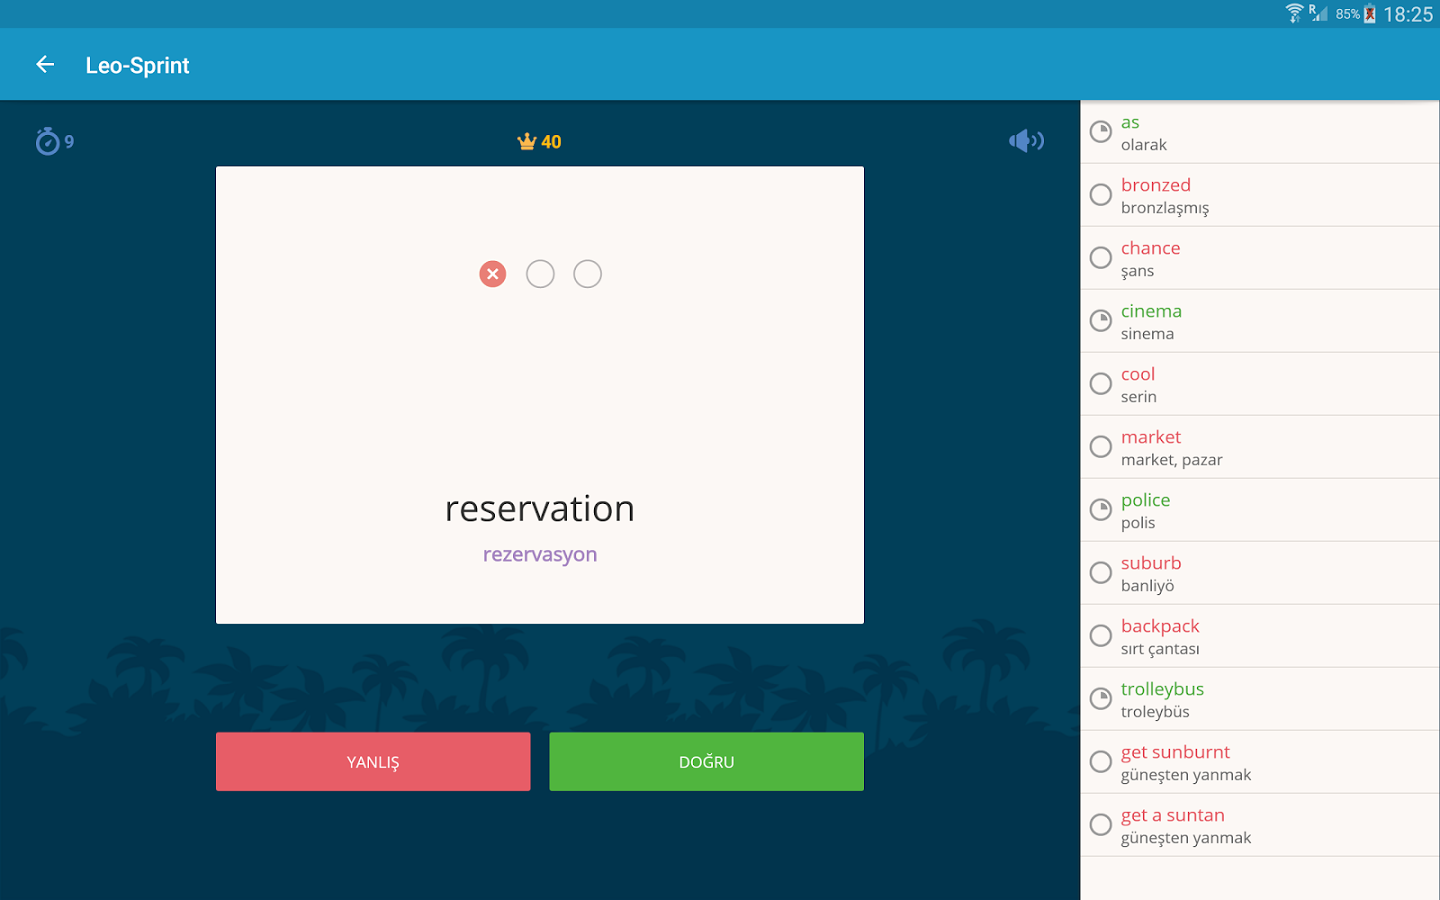Viewport: 1440px width, 900px height.
Task: Click progress circle next to 'get a suntan'
Action: [x=1101, y=825]
